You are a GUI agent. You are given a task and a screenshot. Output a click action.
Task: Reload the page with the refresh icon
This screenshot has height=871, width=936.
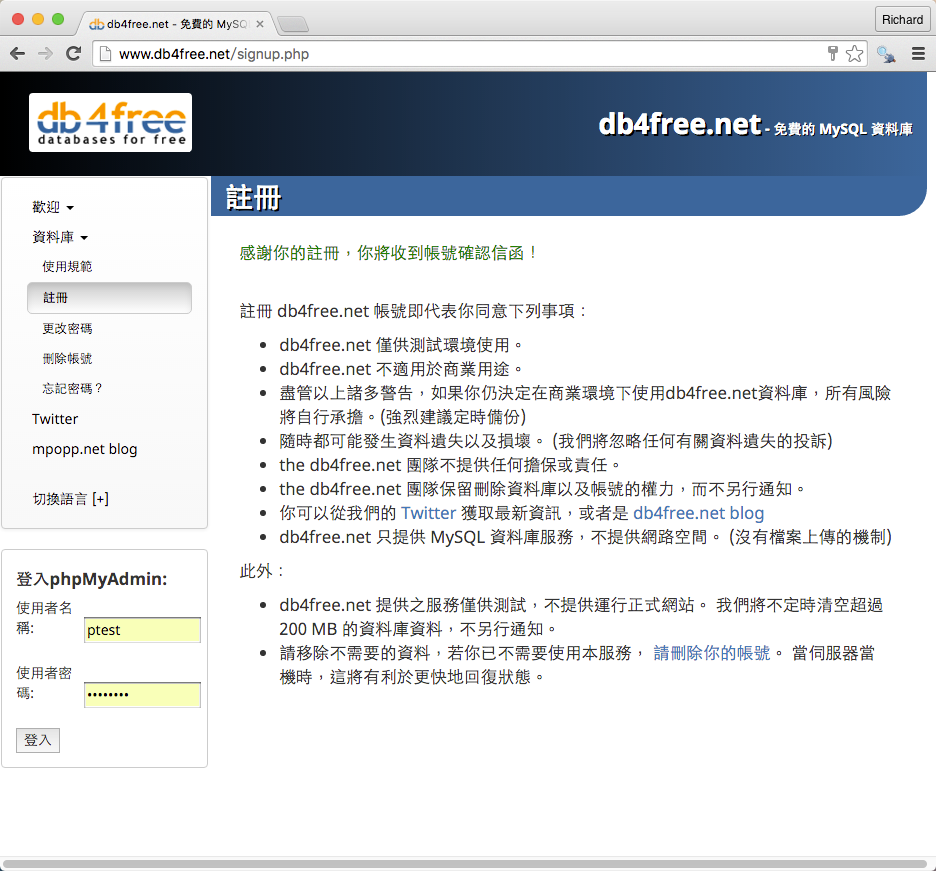pyautogui.click(x=73, y=54)
